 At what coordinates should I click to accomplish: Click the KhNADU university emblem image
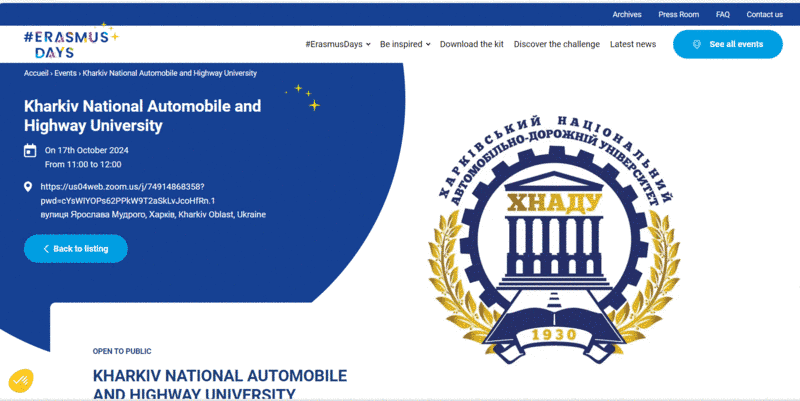[x=554, y=240]
